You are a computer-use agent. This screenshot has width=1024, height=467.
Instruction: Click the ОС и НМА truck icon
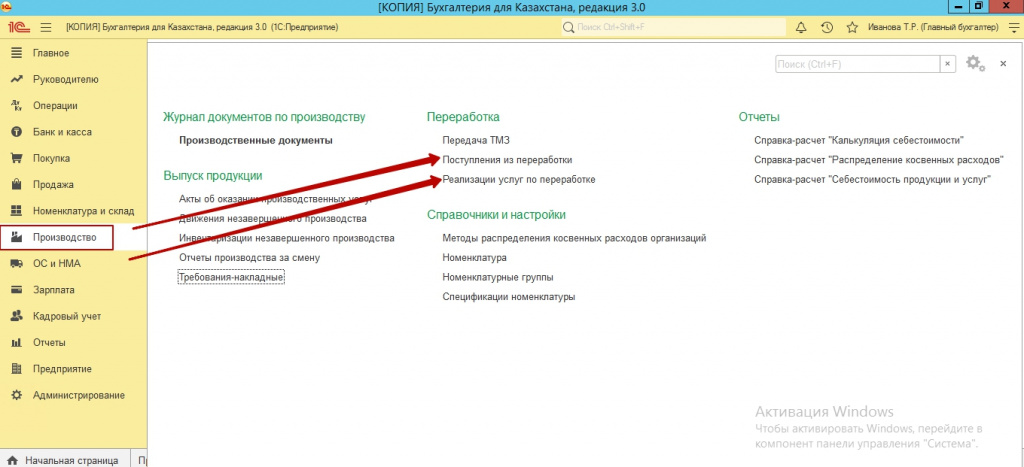[x=16, y=264]
